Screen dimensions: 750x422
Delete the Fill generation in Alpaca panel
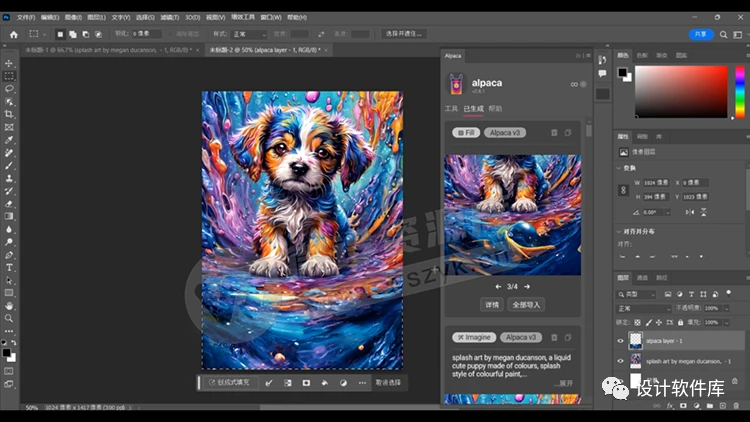[x=554, y=133]
